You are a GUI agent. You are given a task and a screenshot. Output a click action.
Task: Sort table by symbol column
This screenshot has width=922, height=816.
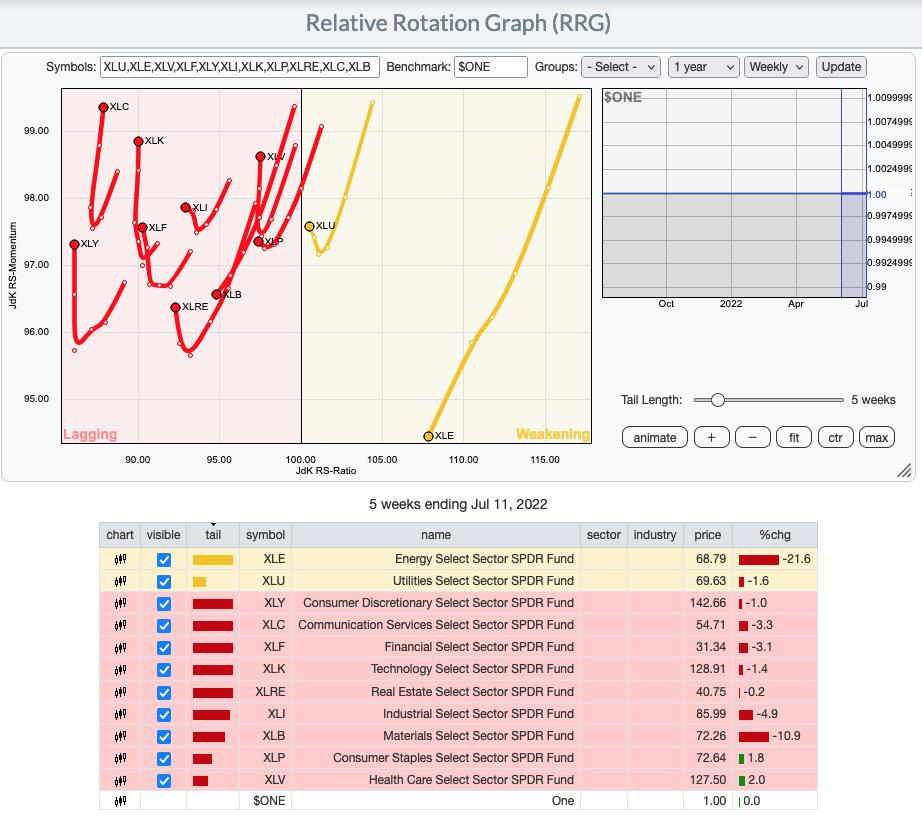[265, 535]
